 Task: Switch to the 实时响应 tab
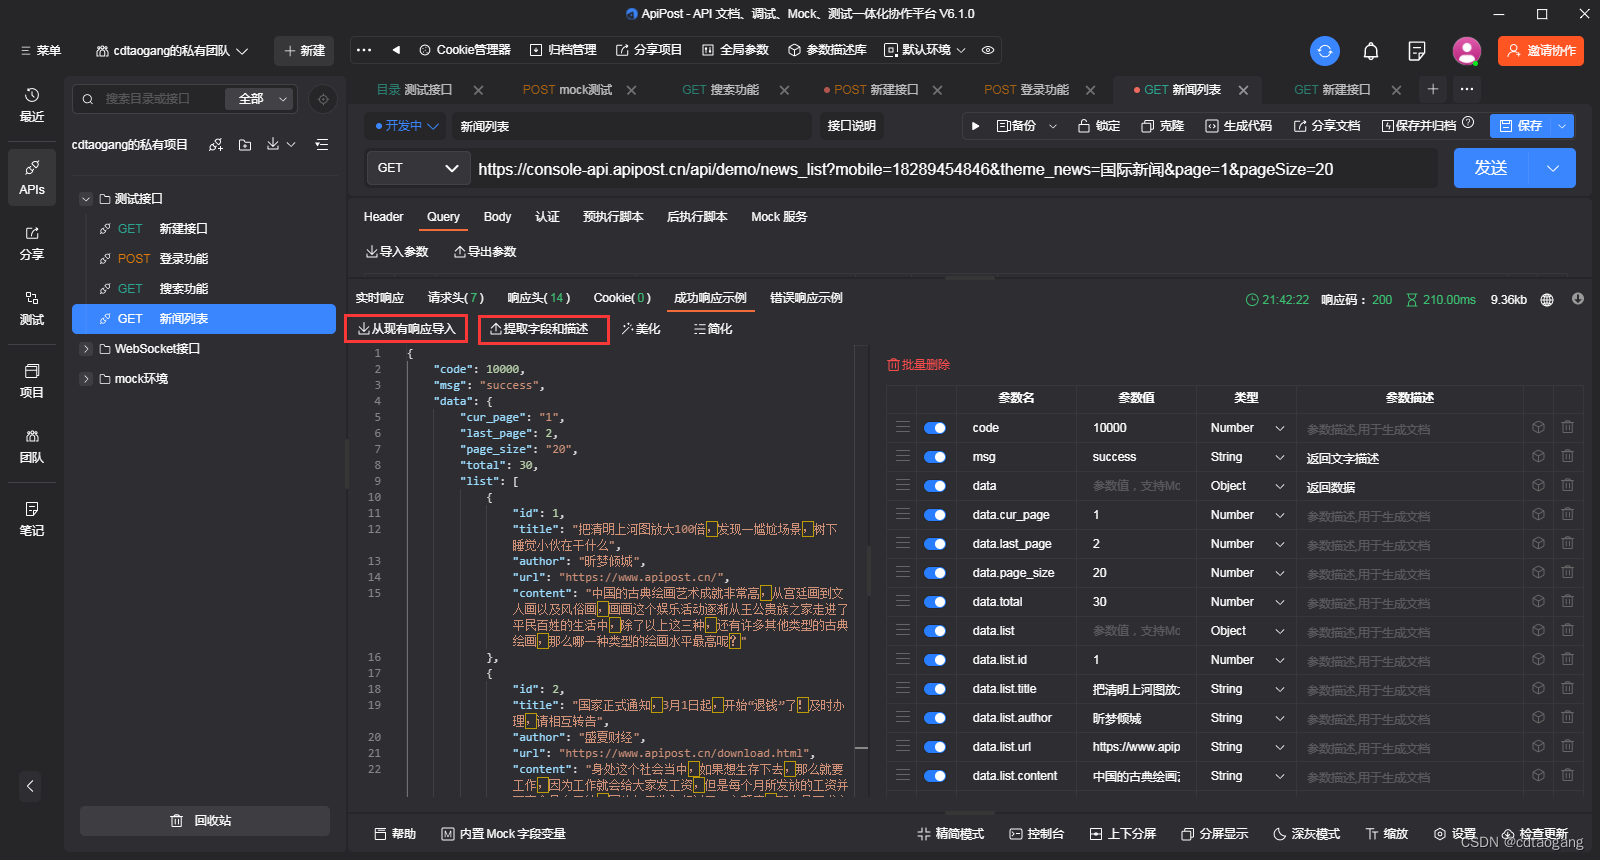[380, 298]
